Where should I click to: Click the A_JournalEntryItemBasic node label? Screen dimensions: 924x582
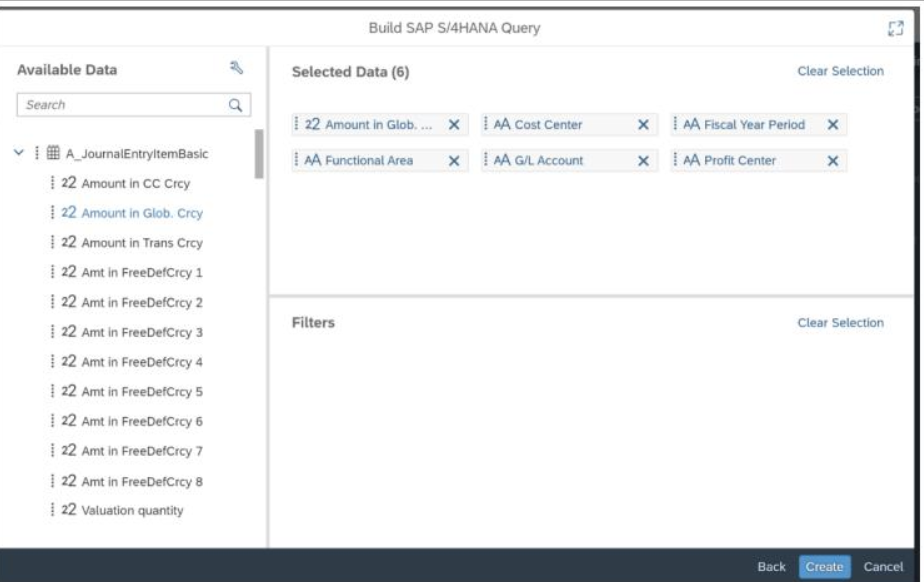137,154
